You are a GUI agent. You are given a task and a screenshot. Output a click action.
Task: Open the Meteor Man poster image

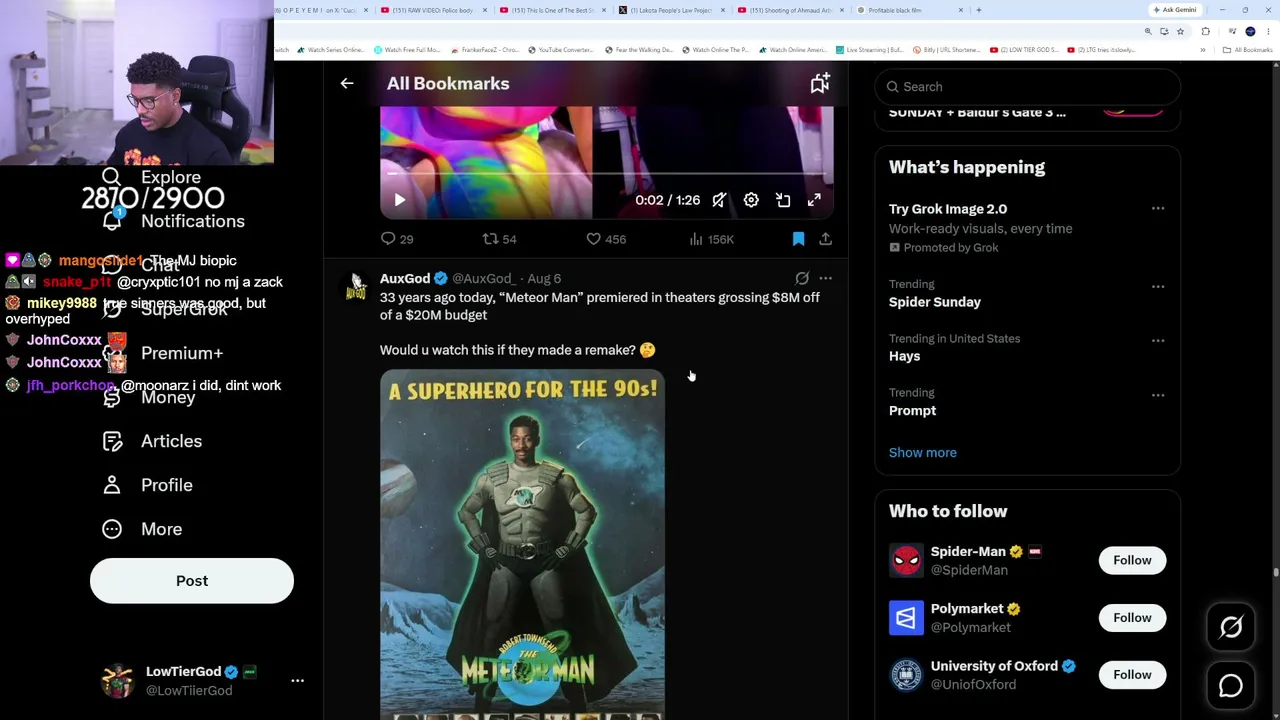tap(522, 545)
